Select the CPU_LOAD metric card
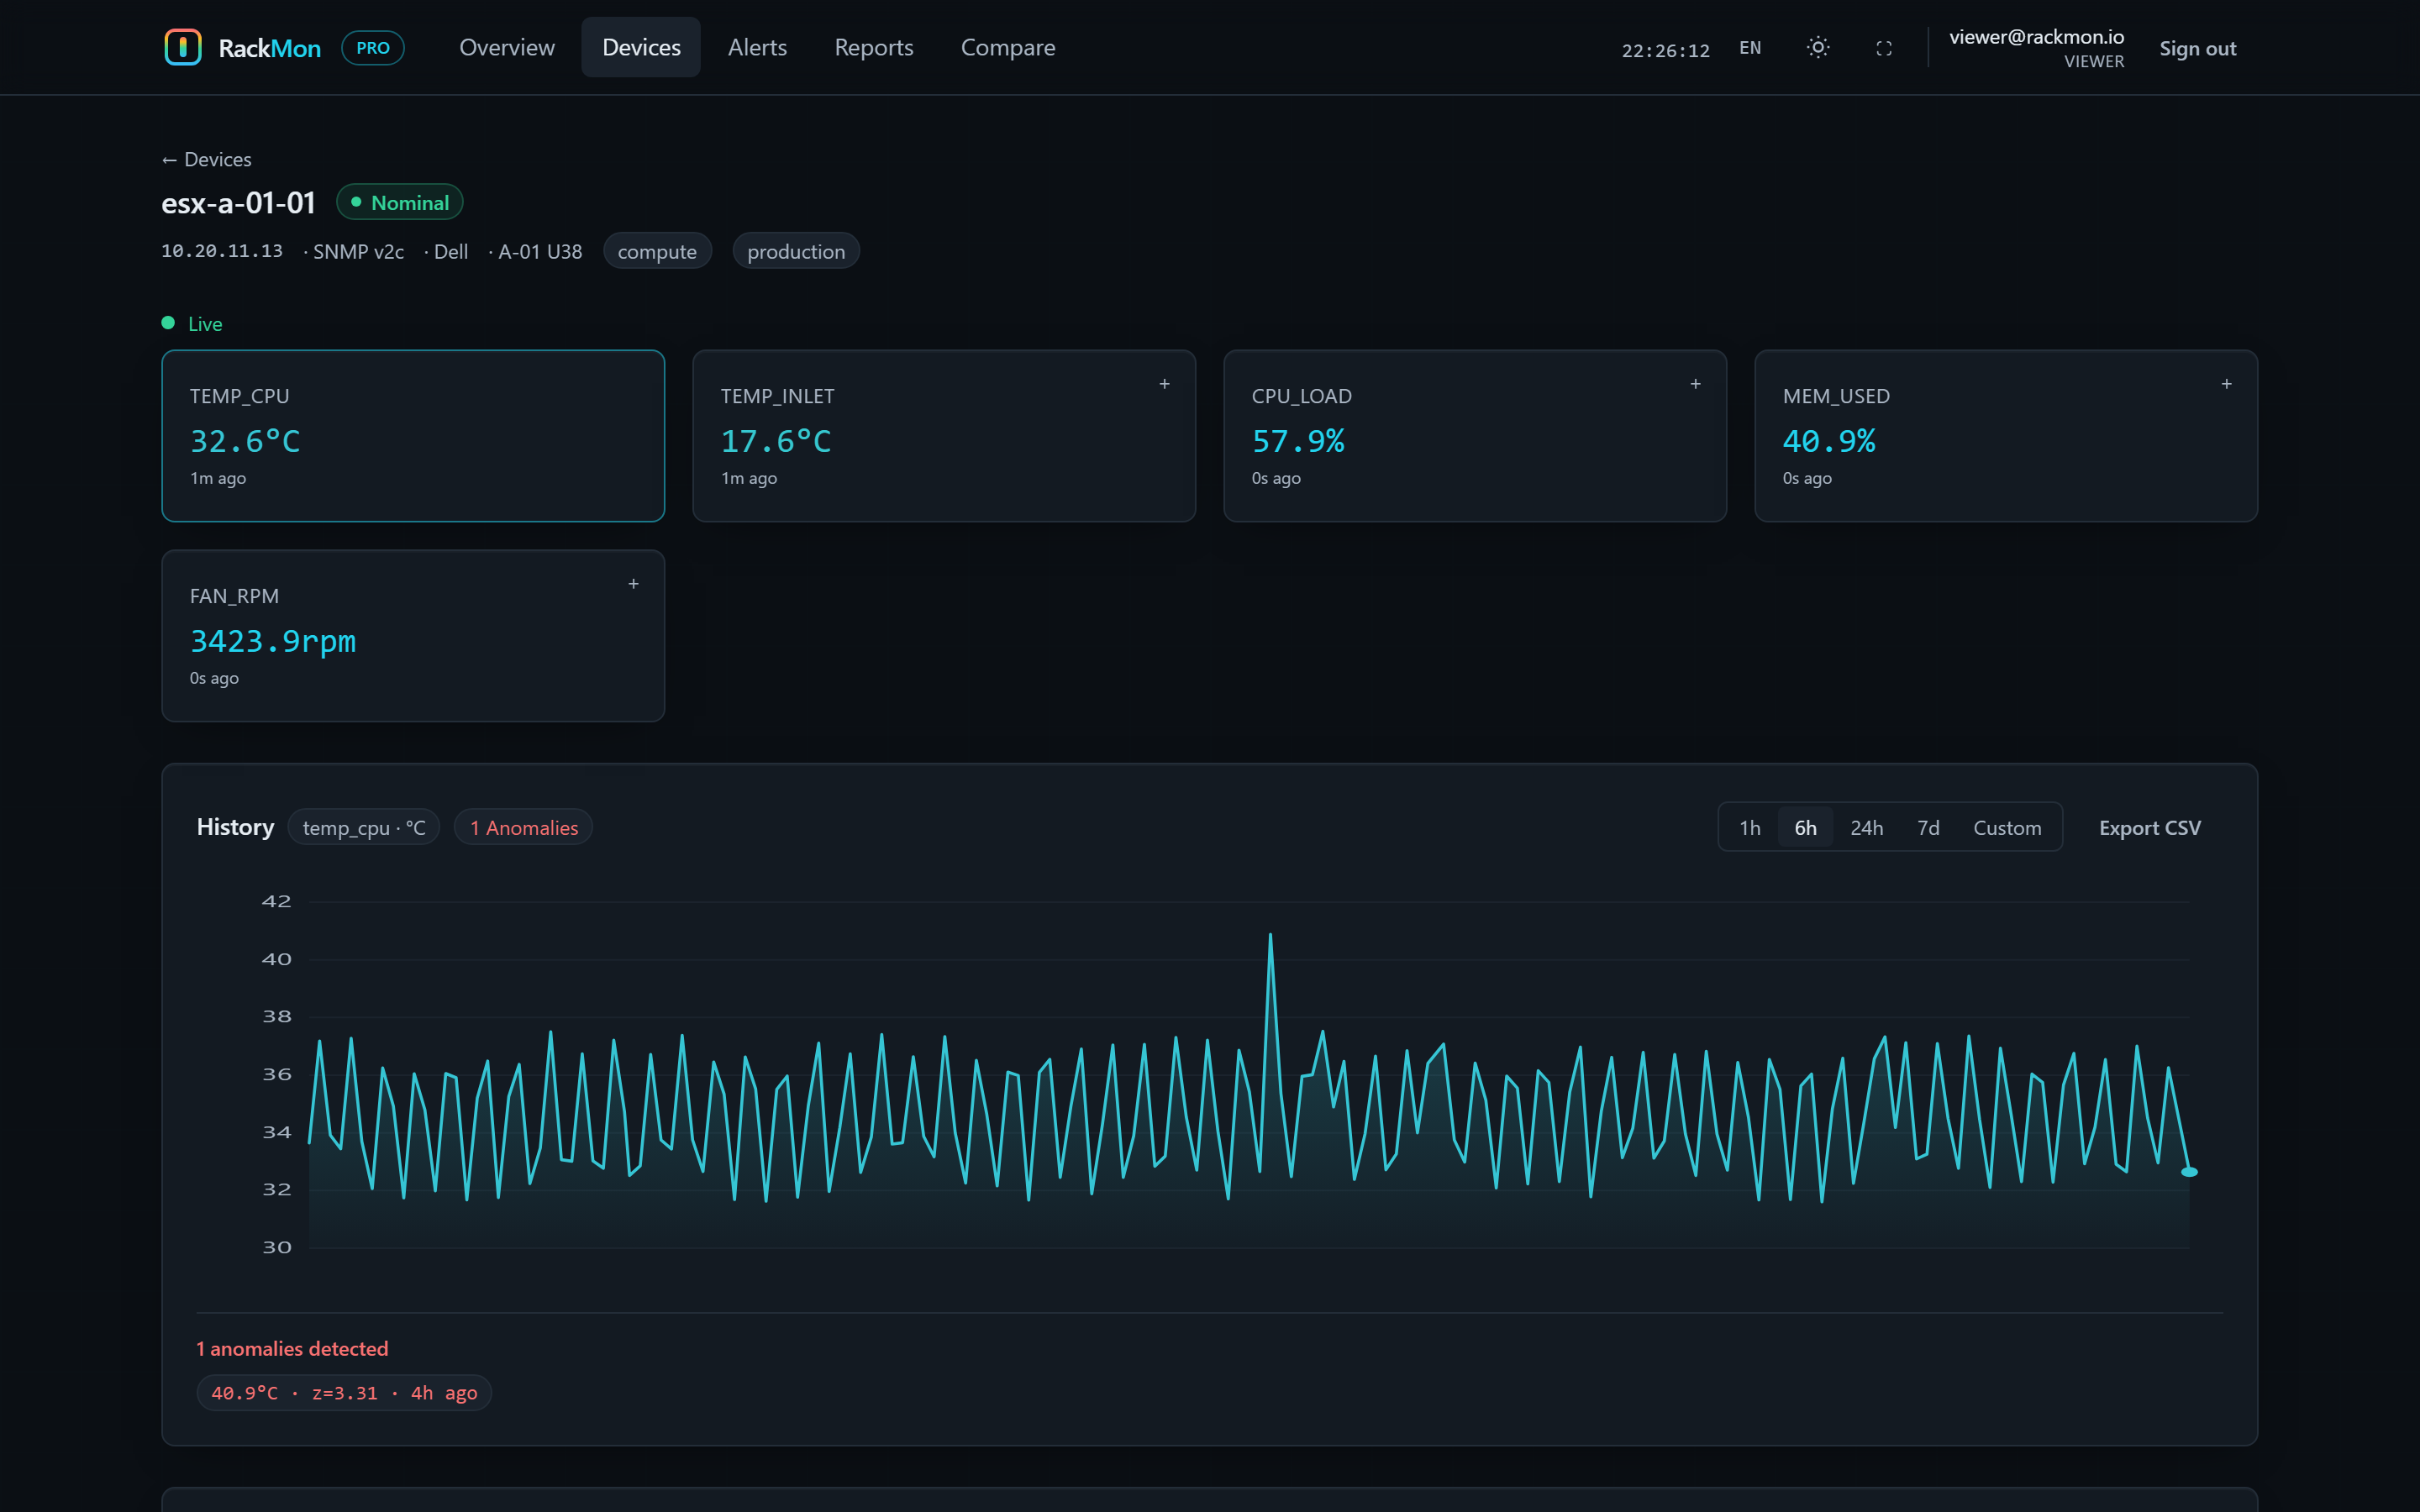 pyautogui.click(x=1475, y=436)
